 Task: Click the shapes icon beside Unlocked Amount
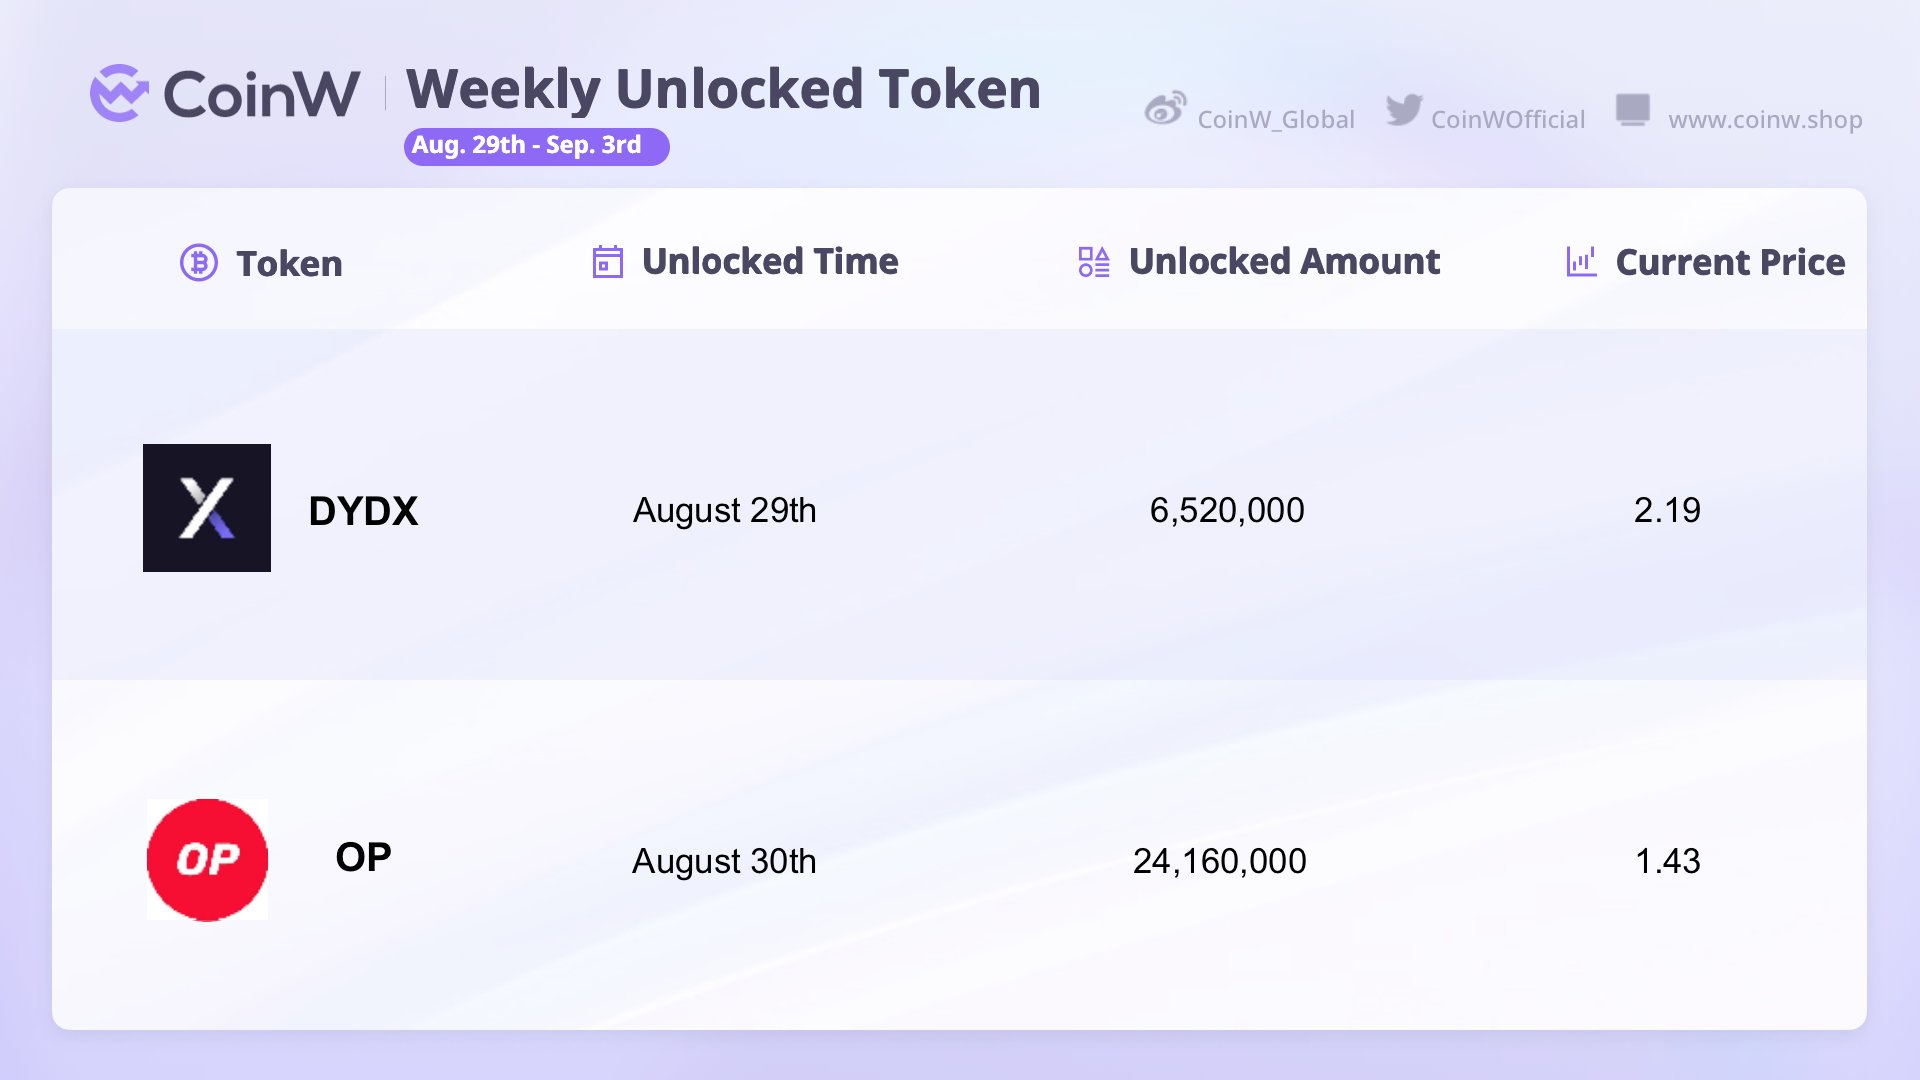1094,262
